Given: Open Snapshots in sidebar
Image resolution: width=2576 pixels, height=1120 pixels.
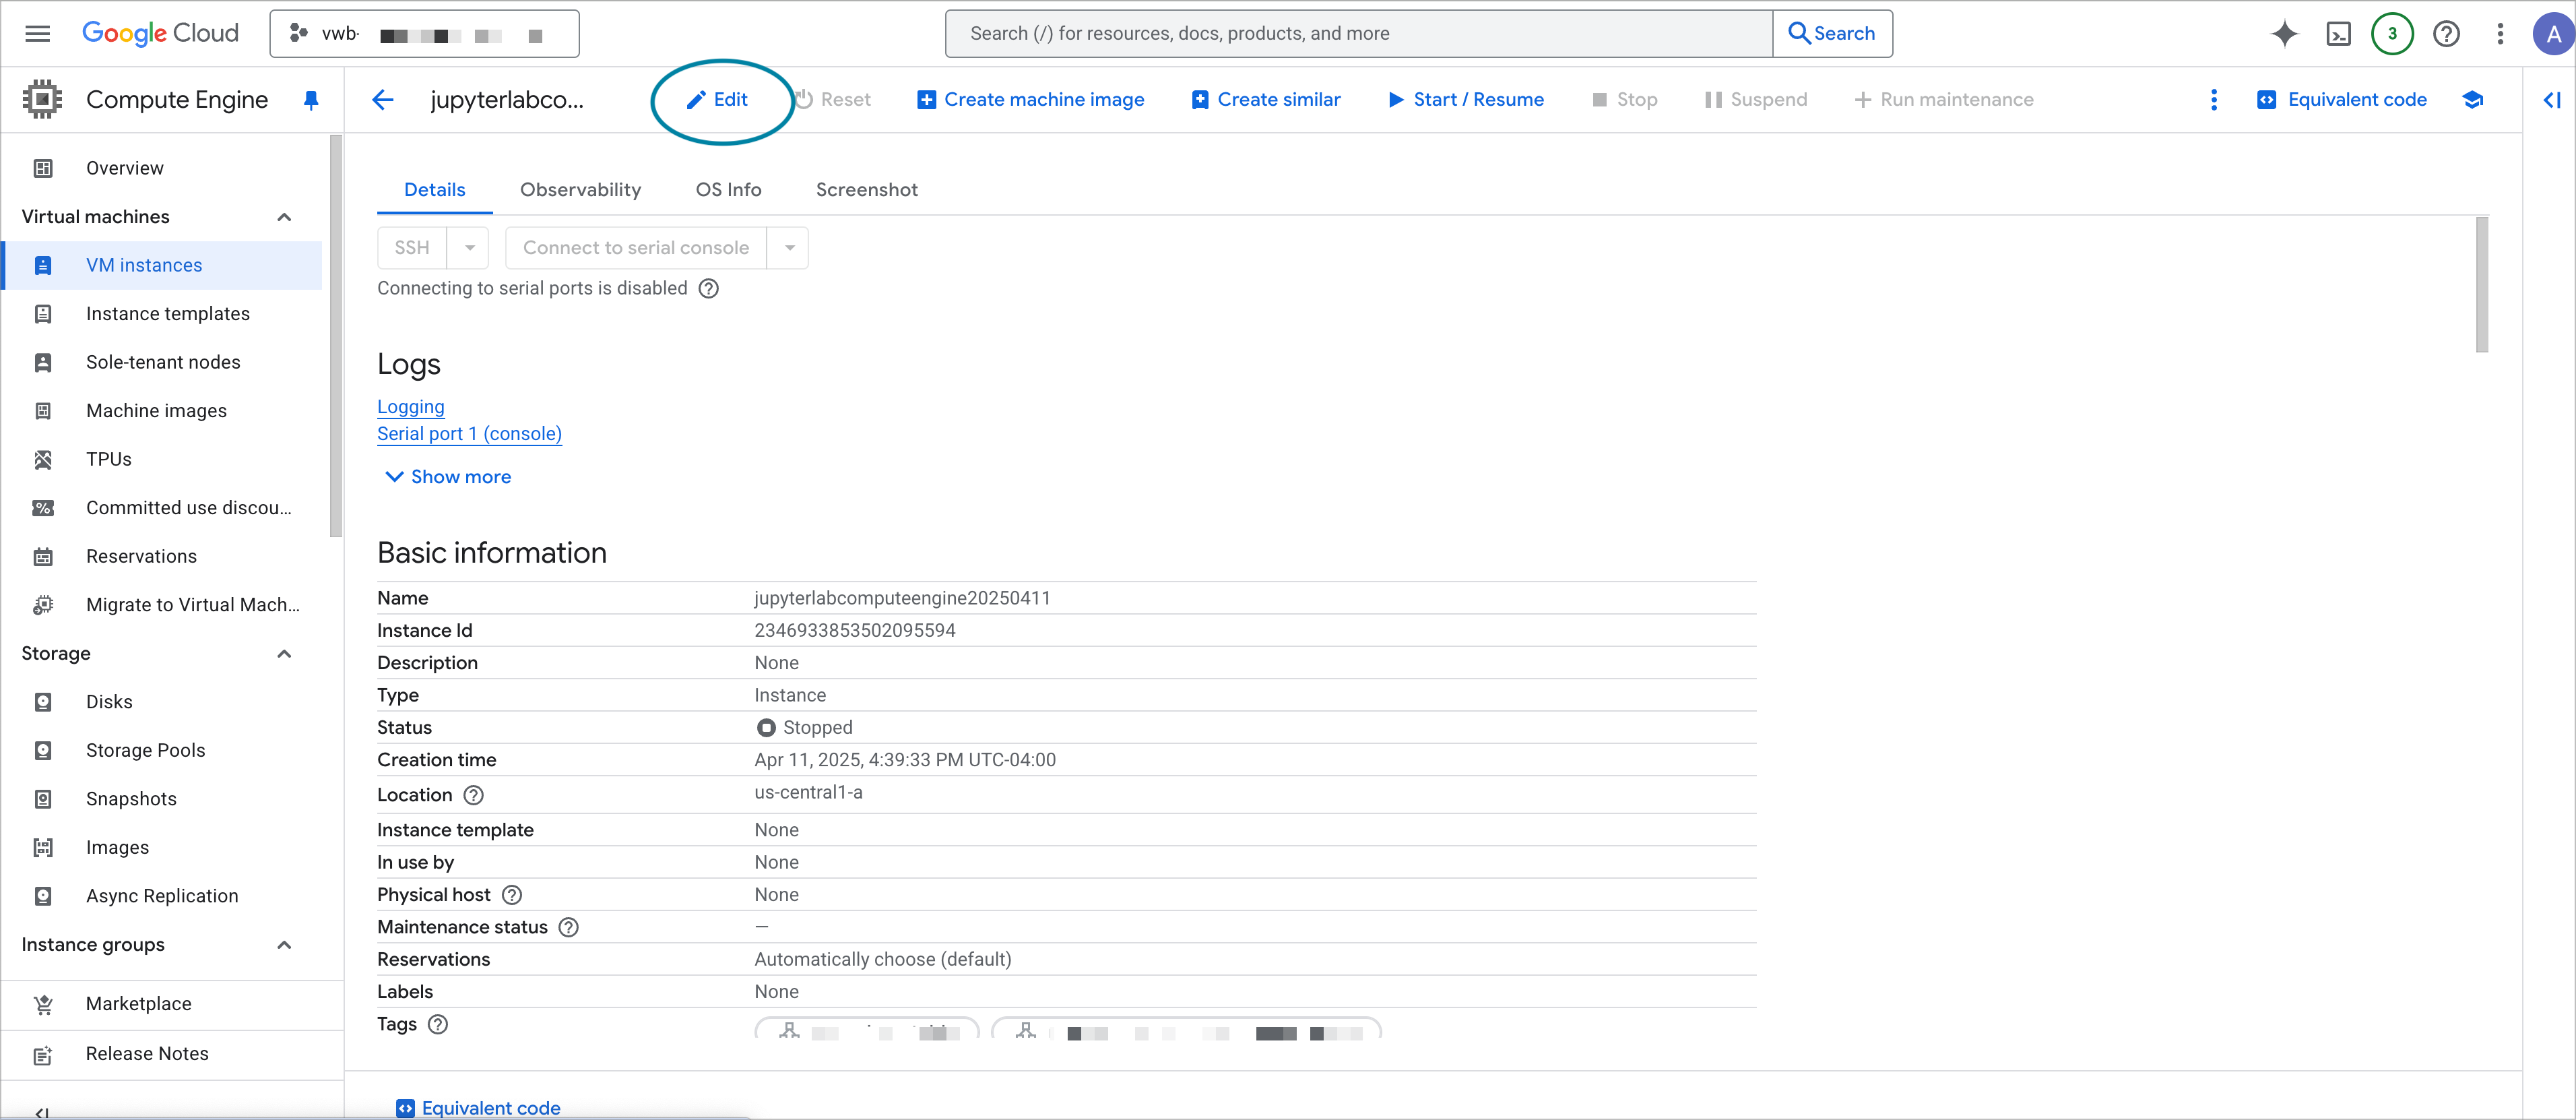Looking at the screenshot, I should coord(162,799).
